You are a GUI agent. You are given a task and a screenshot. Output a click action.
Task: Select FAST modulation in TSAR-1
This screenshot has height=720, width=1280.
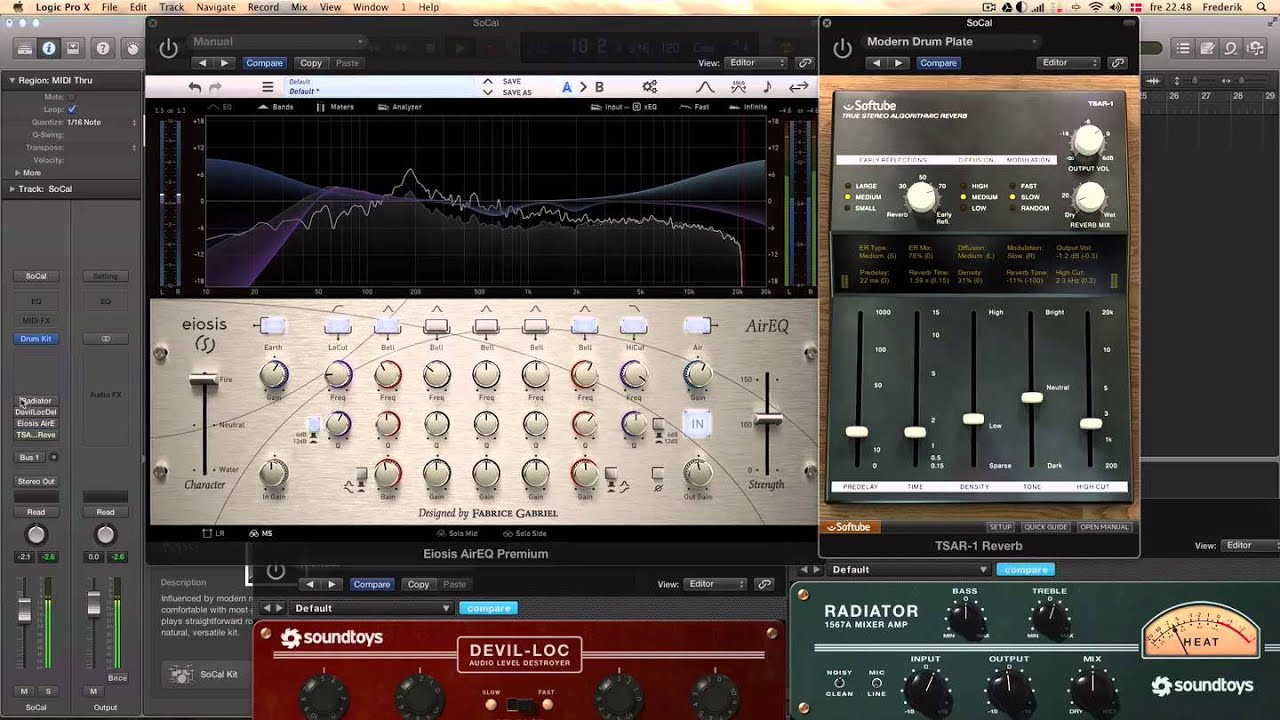coord(1023,186)
